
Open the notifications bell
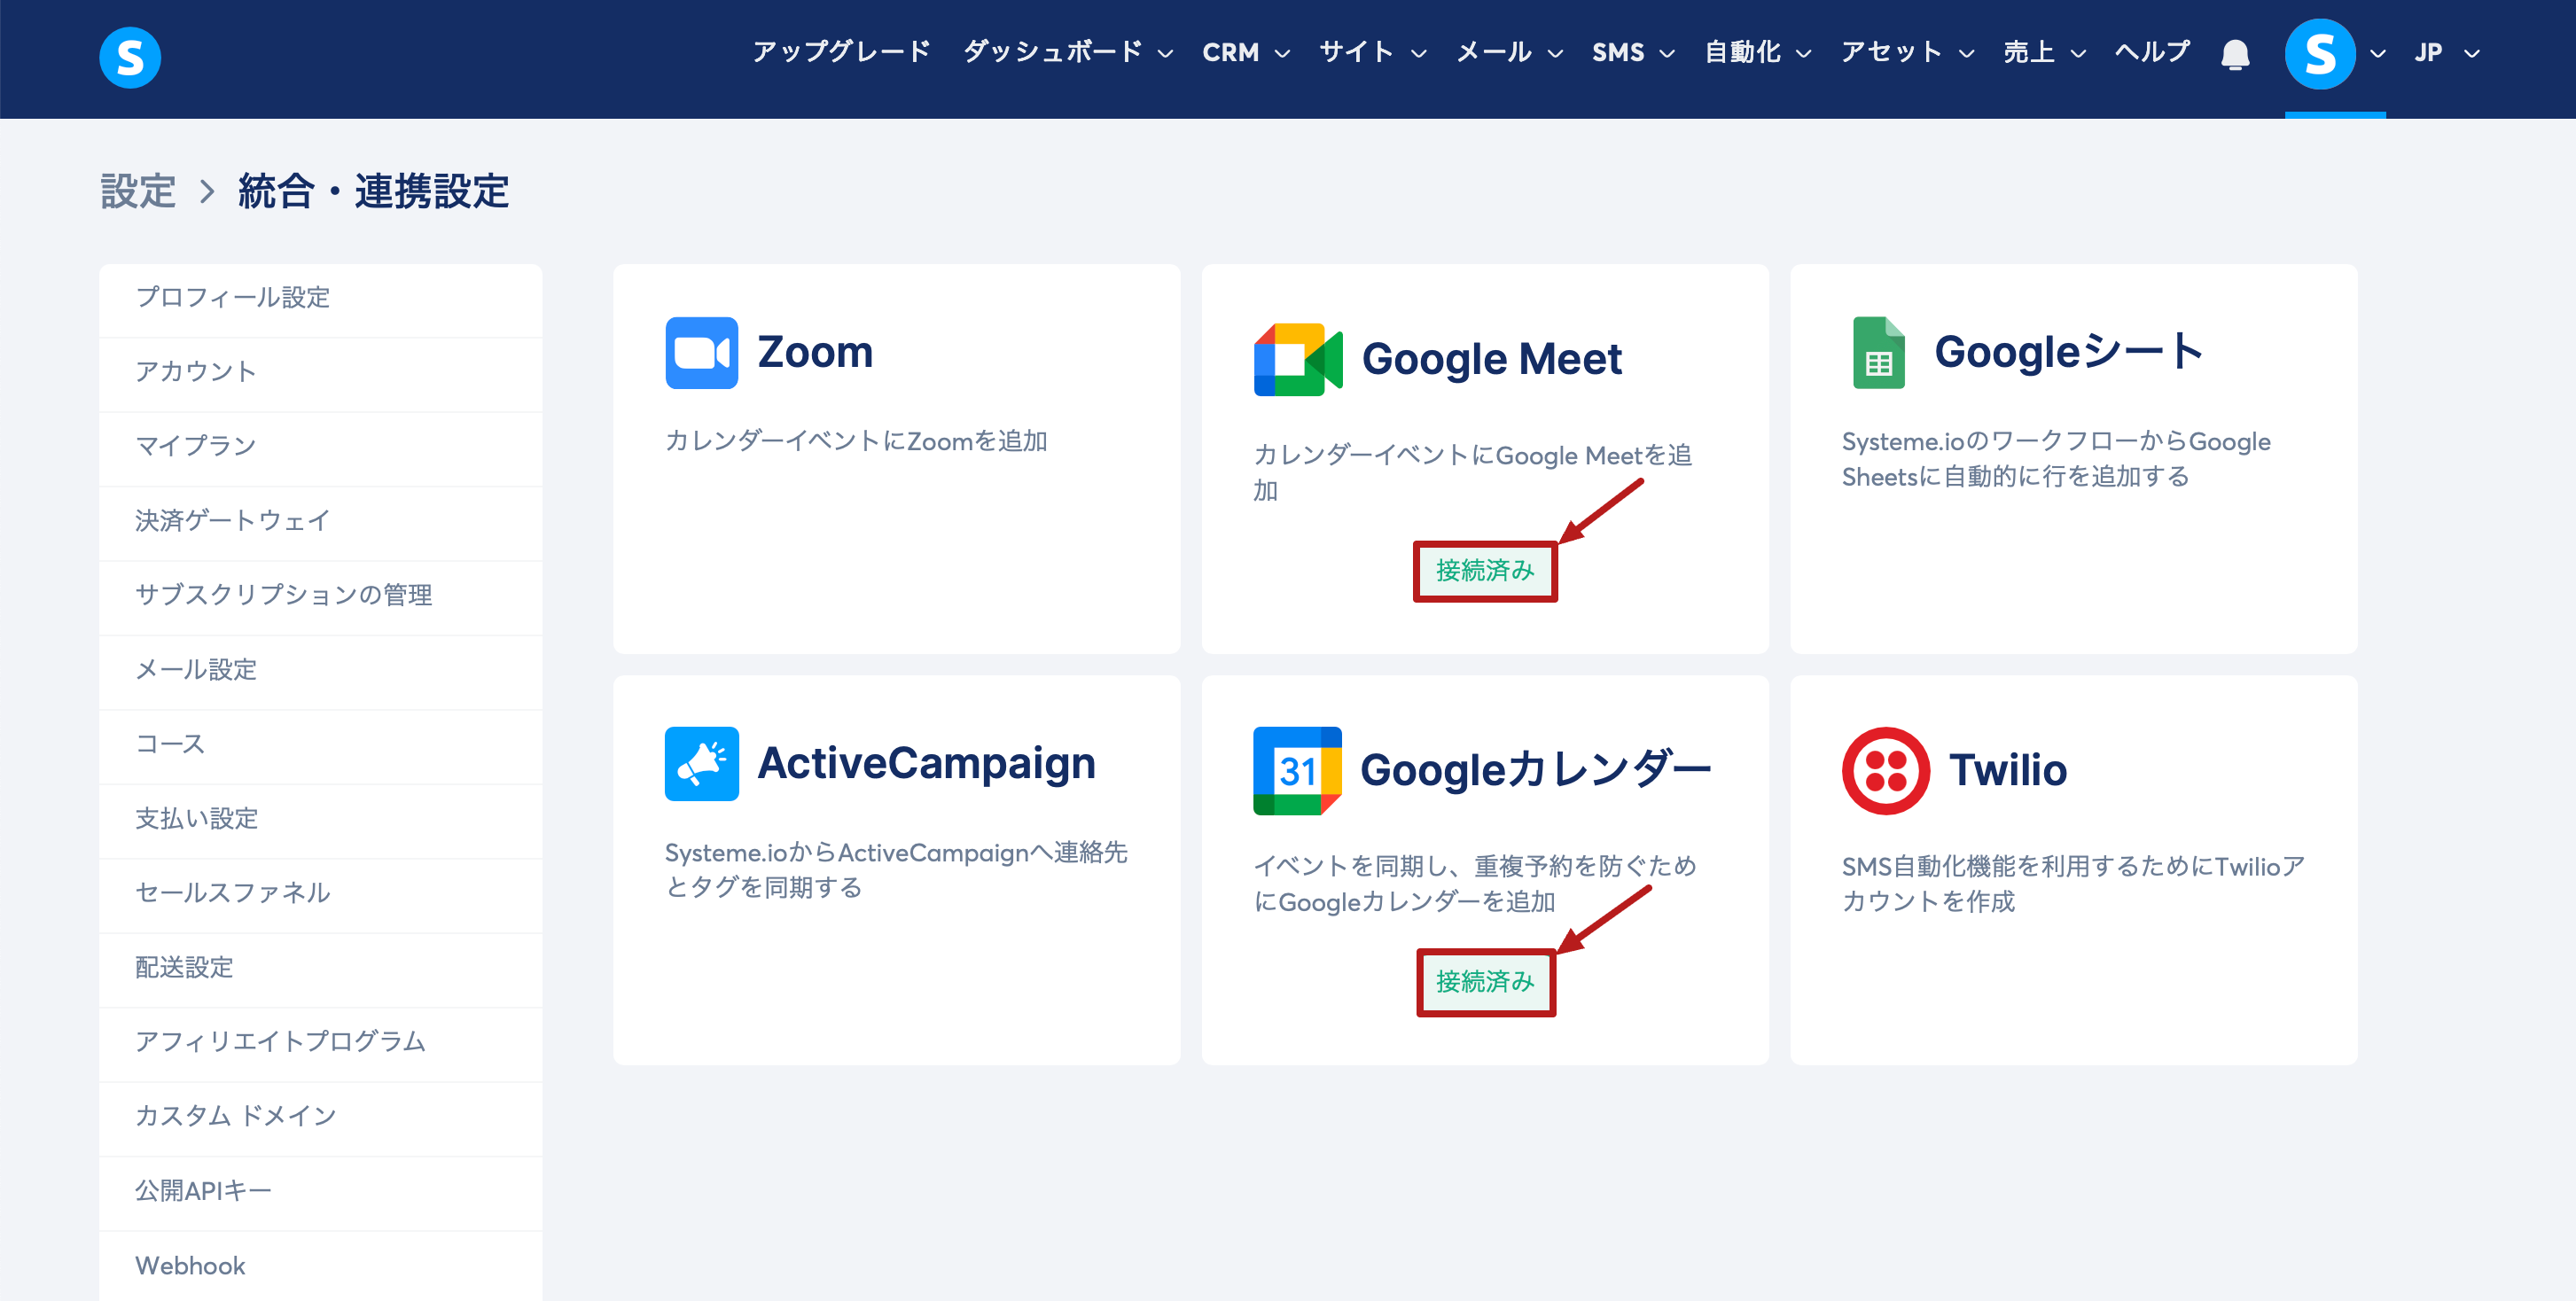point(2235,54)
